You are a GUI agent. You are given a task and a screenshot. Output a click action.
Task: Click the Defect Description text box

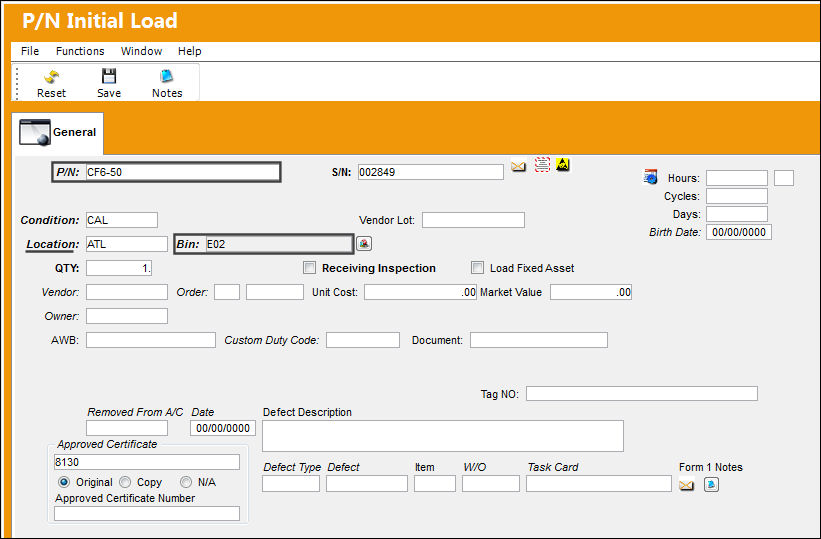tap(443, 436)
